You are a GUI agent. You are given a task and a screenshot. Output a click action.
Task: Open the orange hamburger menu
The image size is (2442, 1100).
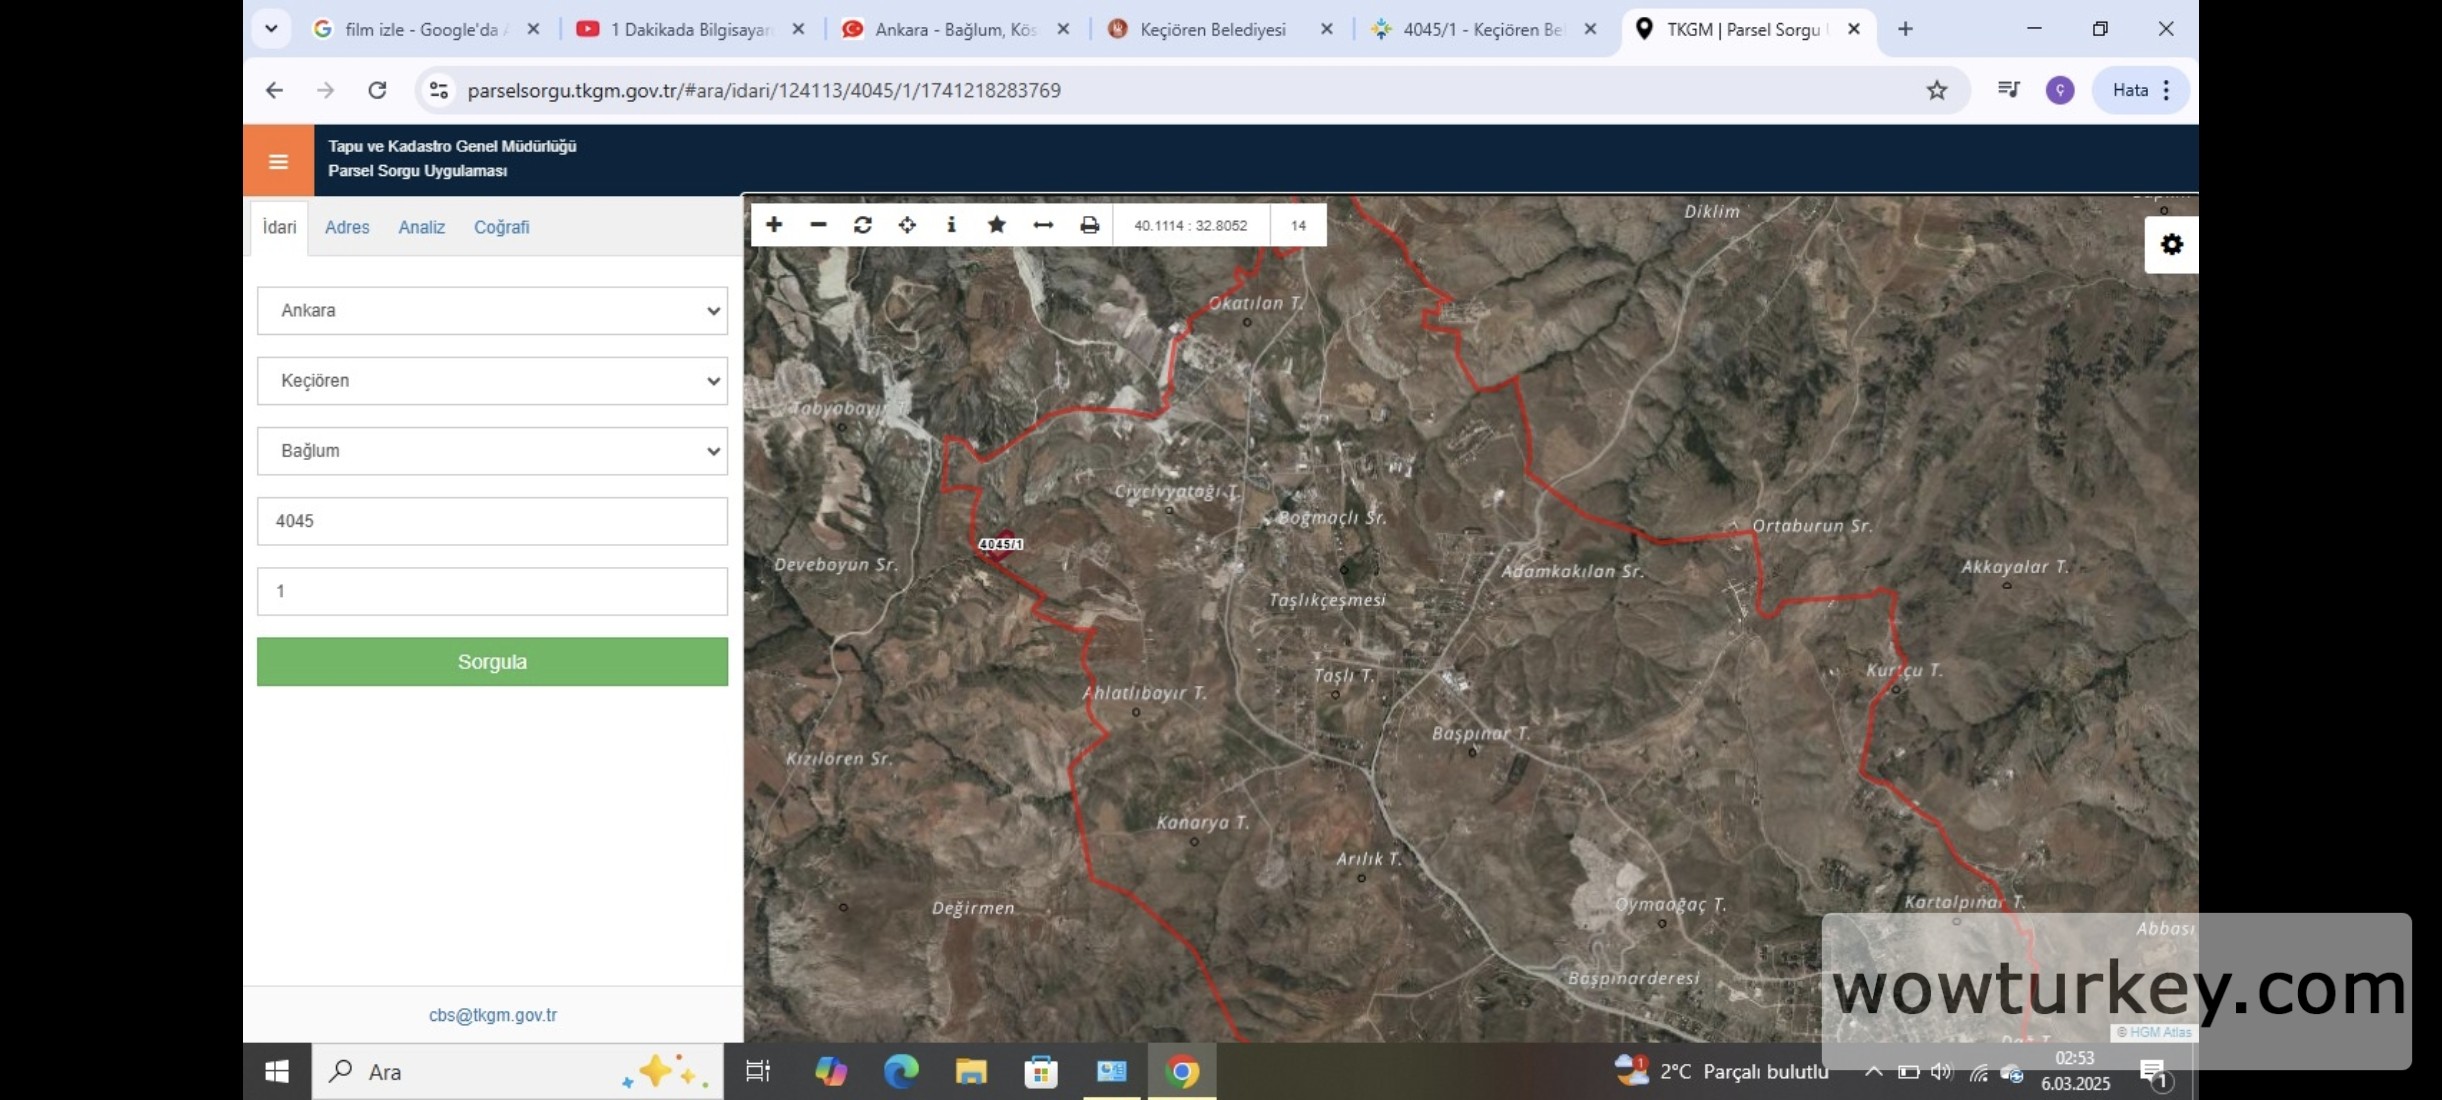pyautogui.click(x=278, y=161)
